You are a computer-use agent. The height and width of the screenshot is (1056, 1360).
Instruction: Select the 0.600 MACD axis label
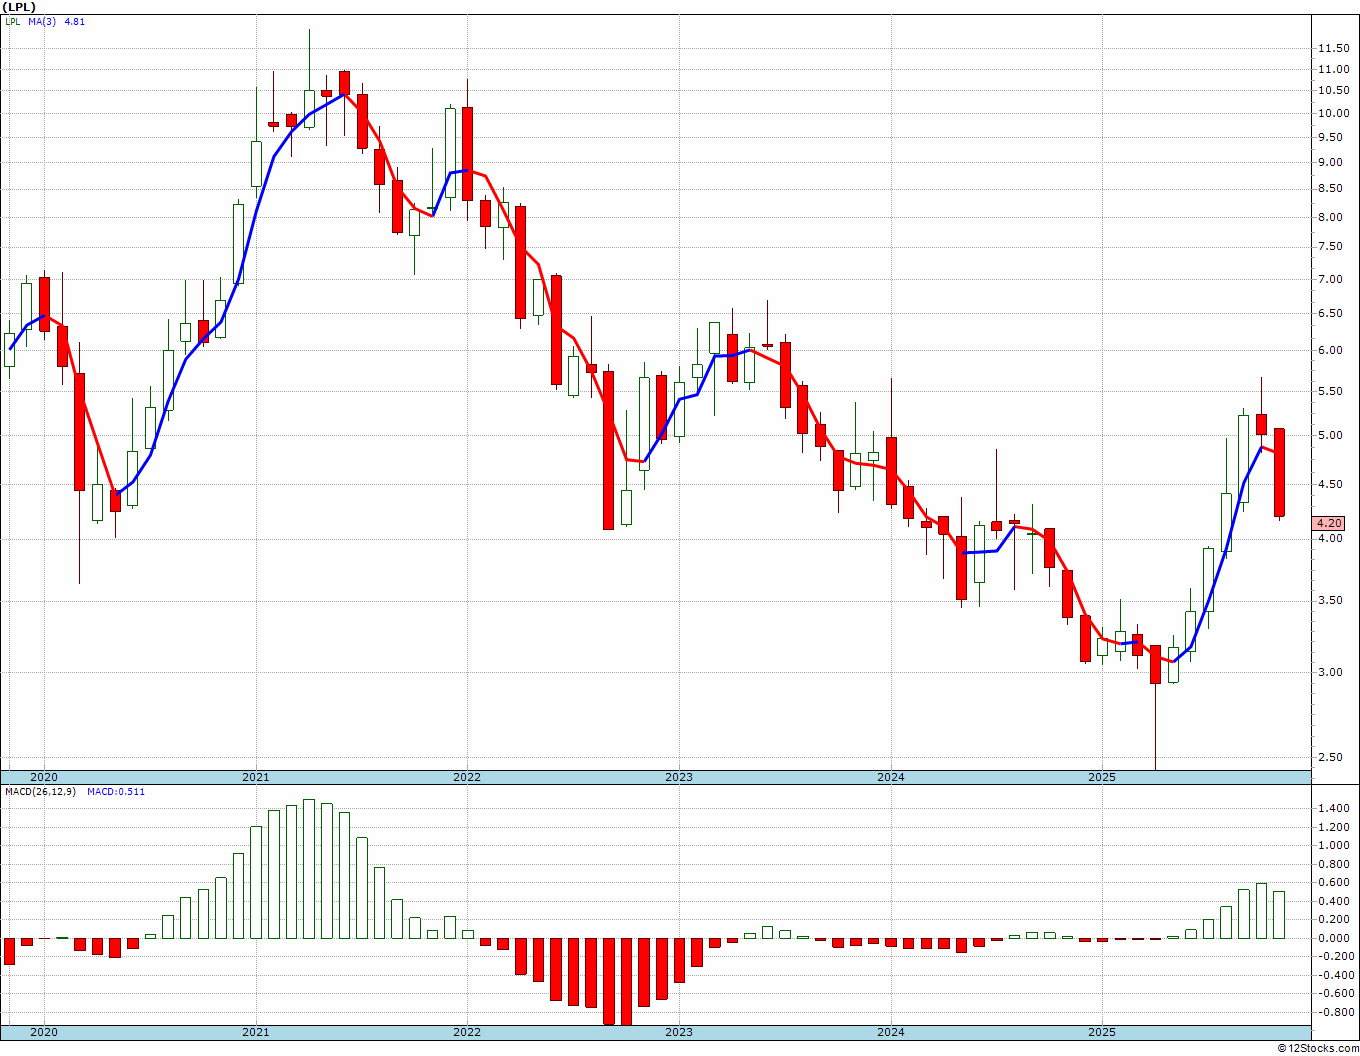pyautogui.click(x=1332, y=883)
